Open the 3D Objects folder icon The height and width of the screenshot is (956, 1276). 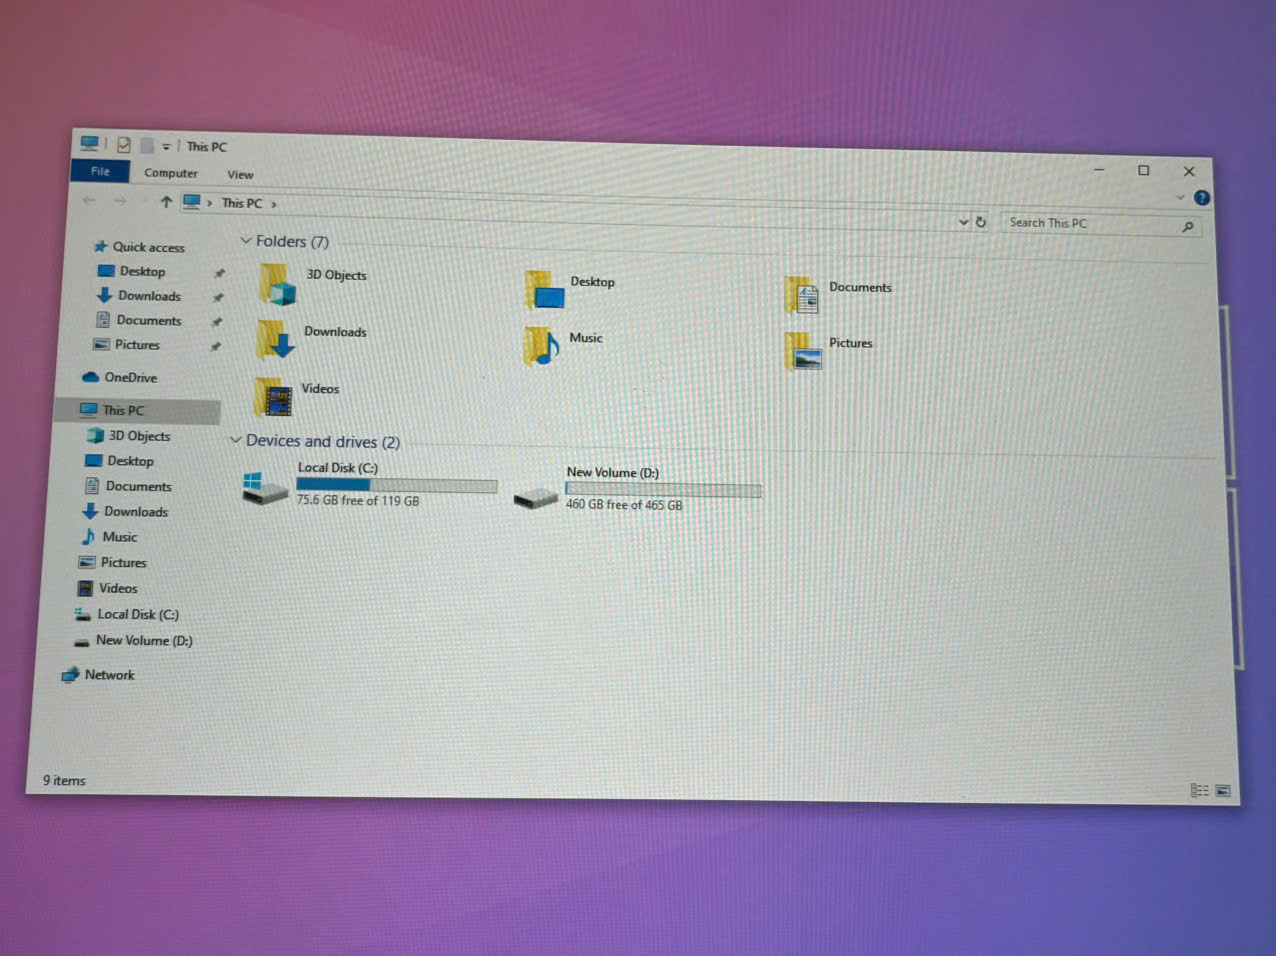coord(277,285)
